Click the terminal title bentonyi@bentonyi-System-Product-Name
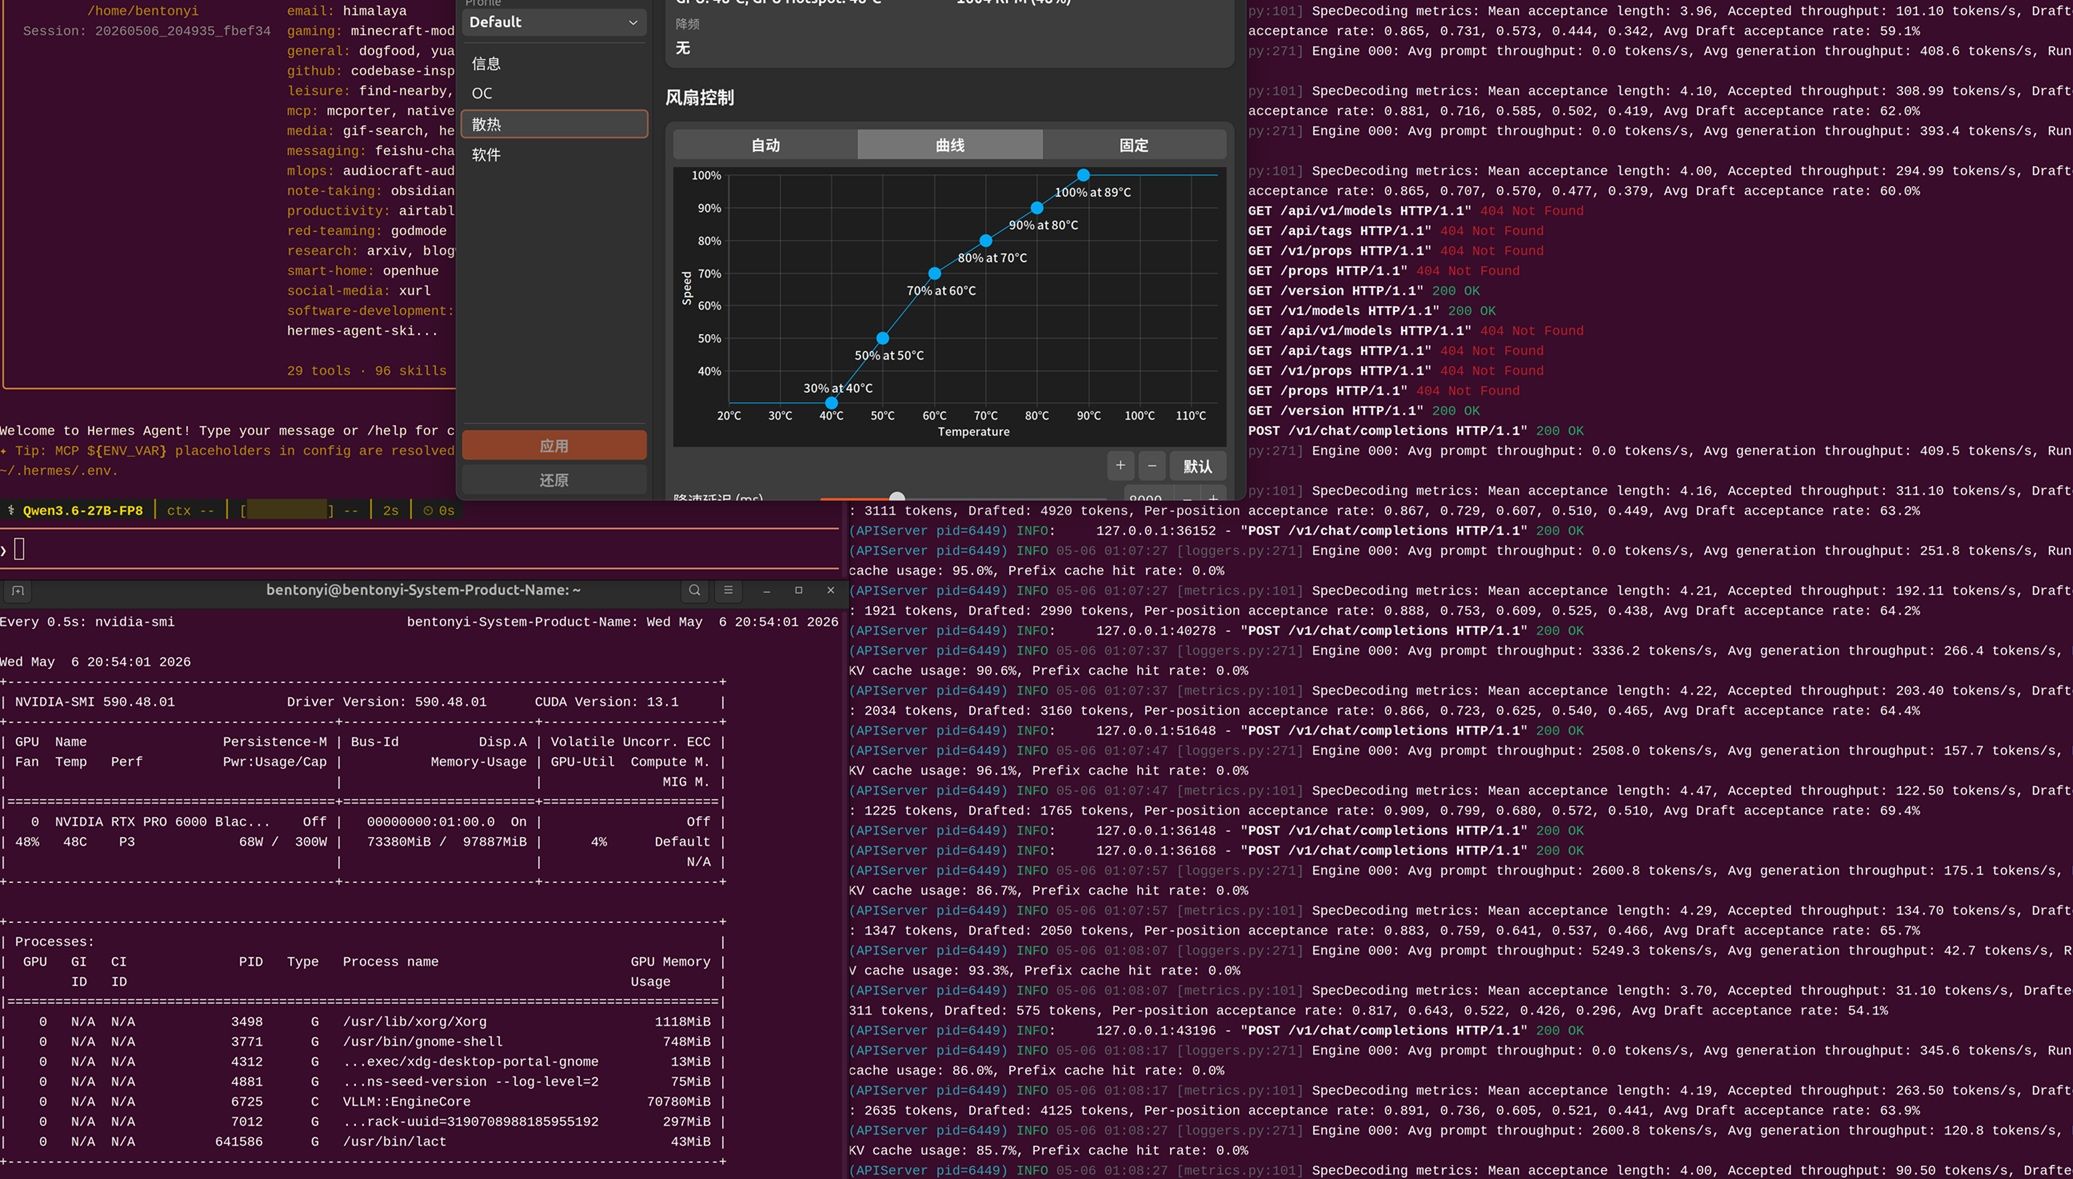Screen dimensions: 2073x1179 pos(423,590)
